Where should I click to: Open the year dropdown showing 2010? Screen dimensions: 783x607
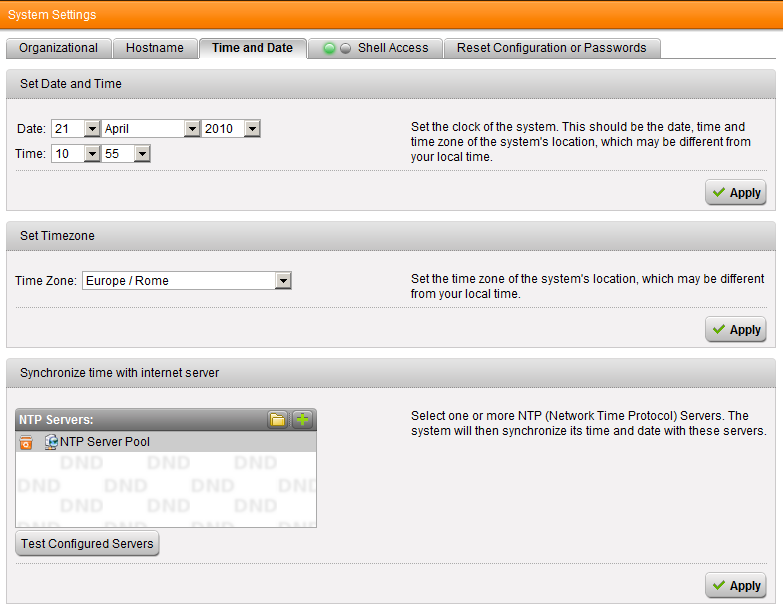tap(231, 129)
